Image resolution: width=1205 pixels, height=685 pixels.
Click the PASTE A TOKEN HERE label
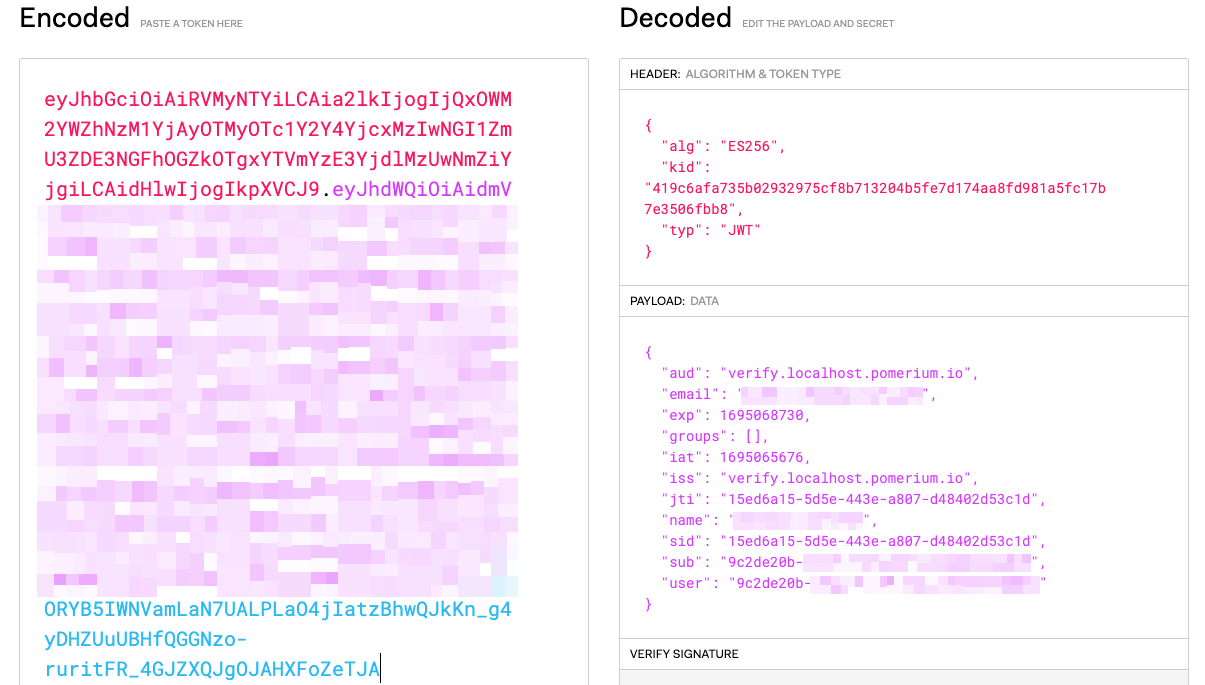[x=191, y=24]
